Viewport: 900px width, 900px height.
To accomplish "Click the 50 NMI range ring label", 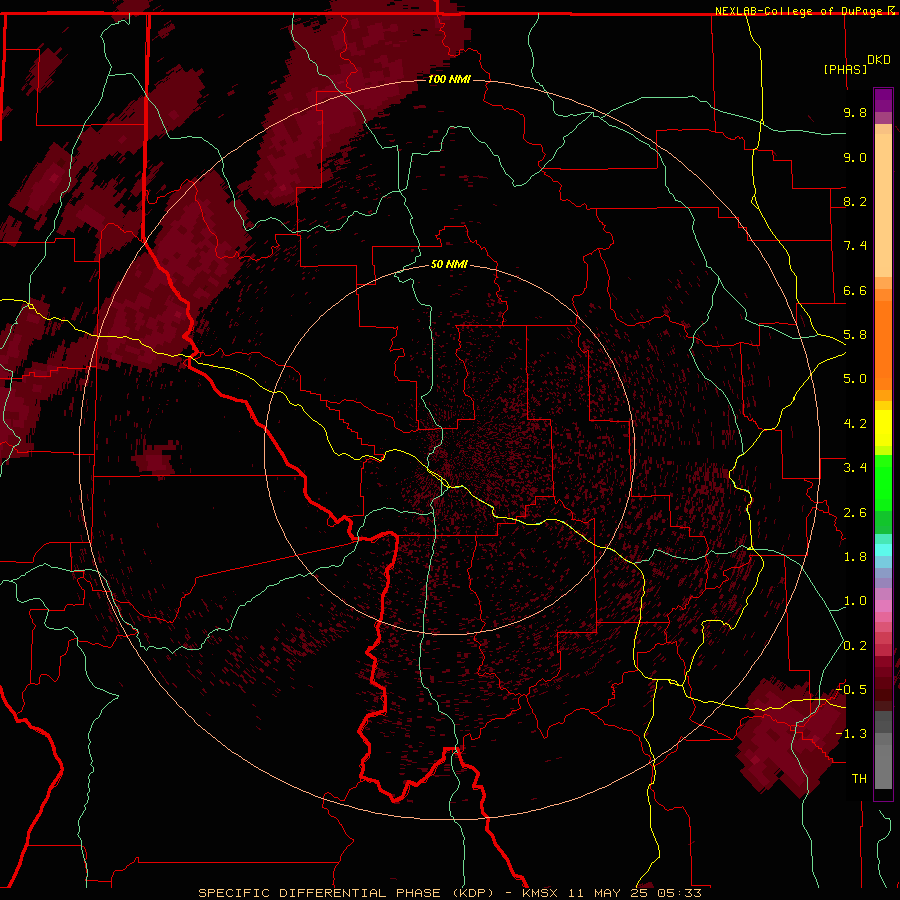I will pyautogui.click(x=449, y=264).
